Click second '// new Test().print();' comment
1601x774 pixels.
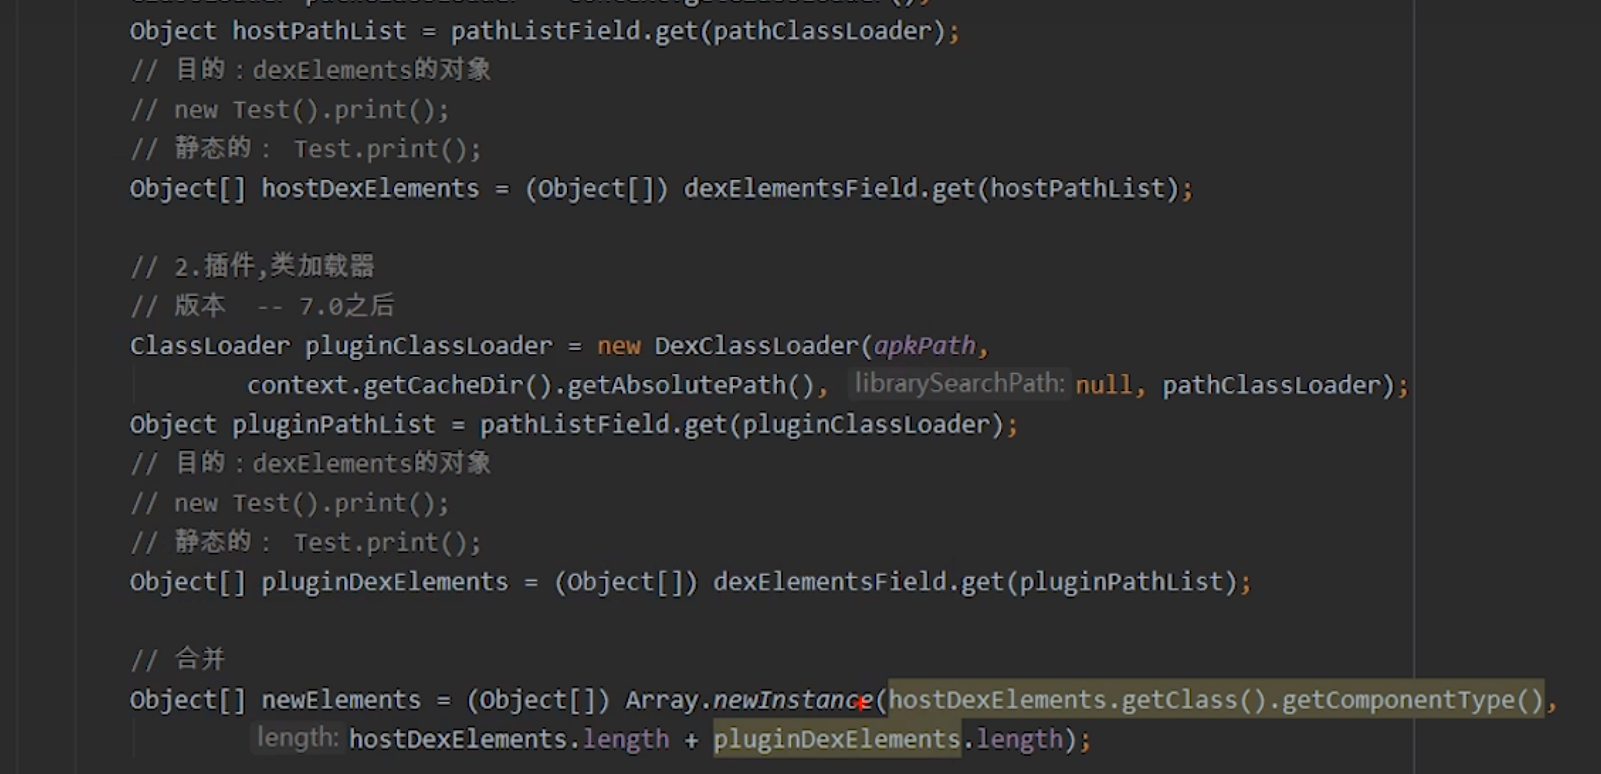point(290,503)
